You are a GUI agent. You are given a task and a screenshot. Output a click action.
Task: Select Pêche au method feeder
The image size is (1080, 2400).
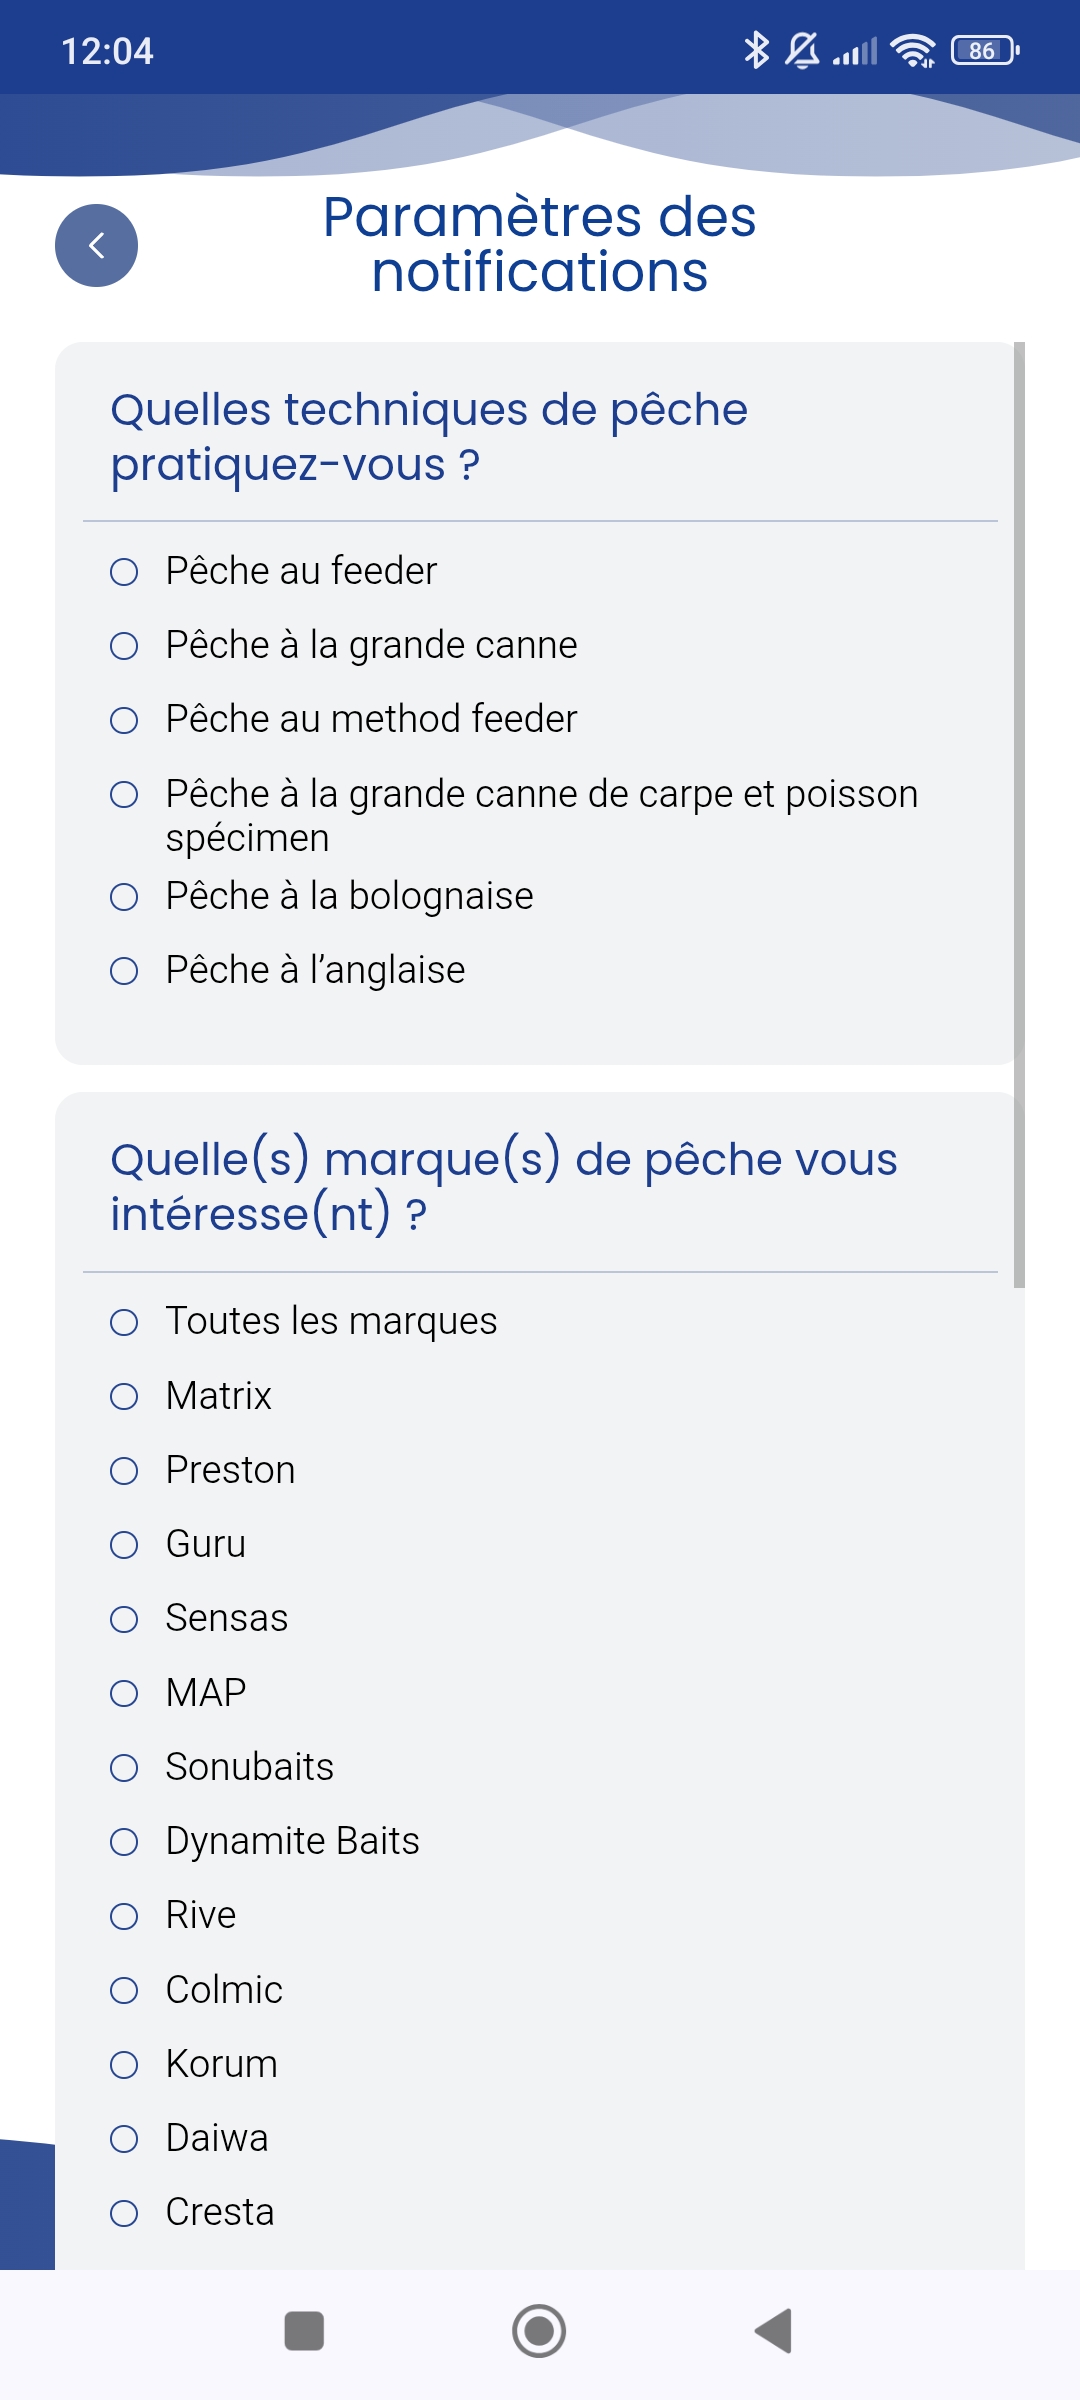click(x=124, y=720)
